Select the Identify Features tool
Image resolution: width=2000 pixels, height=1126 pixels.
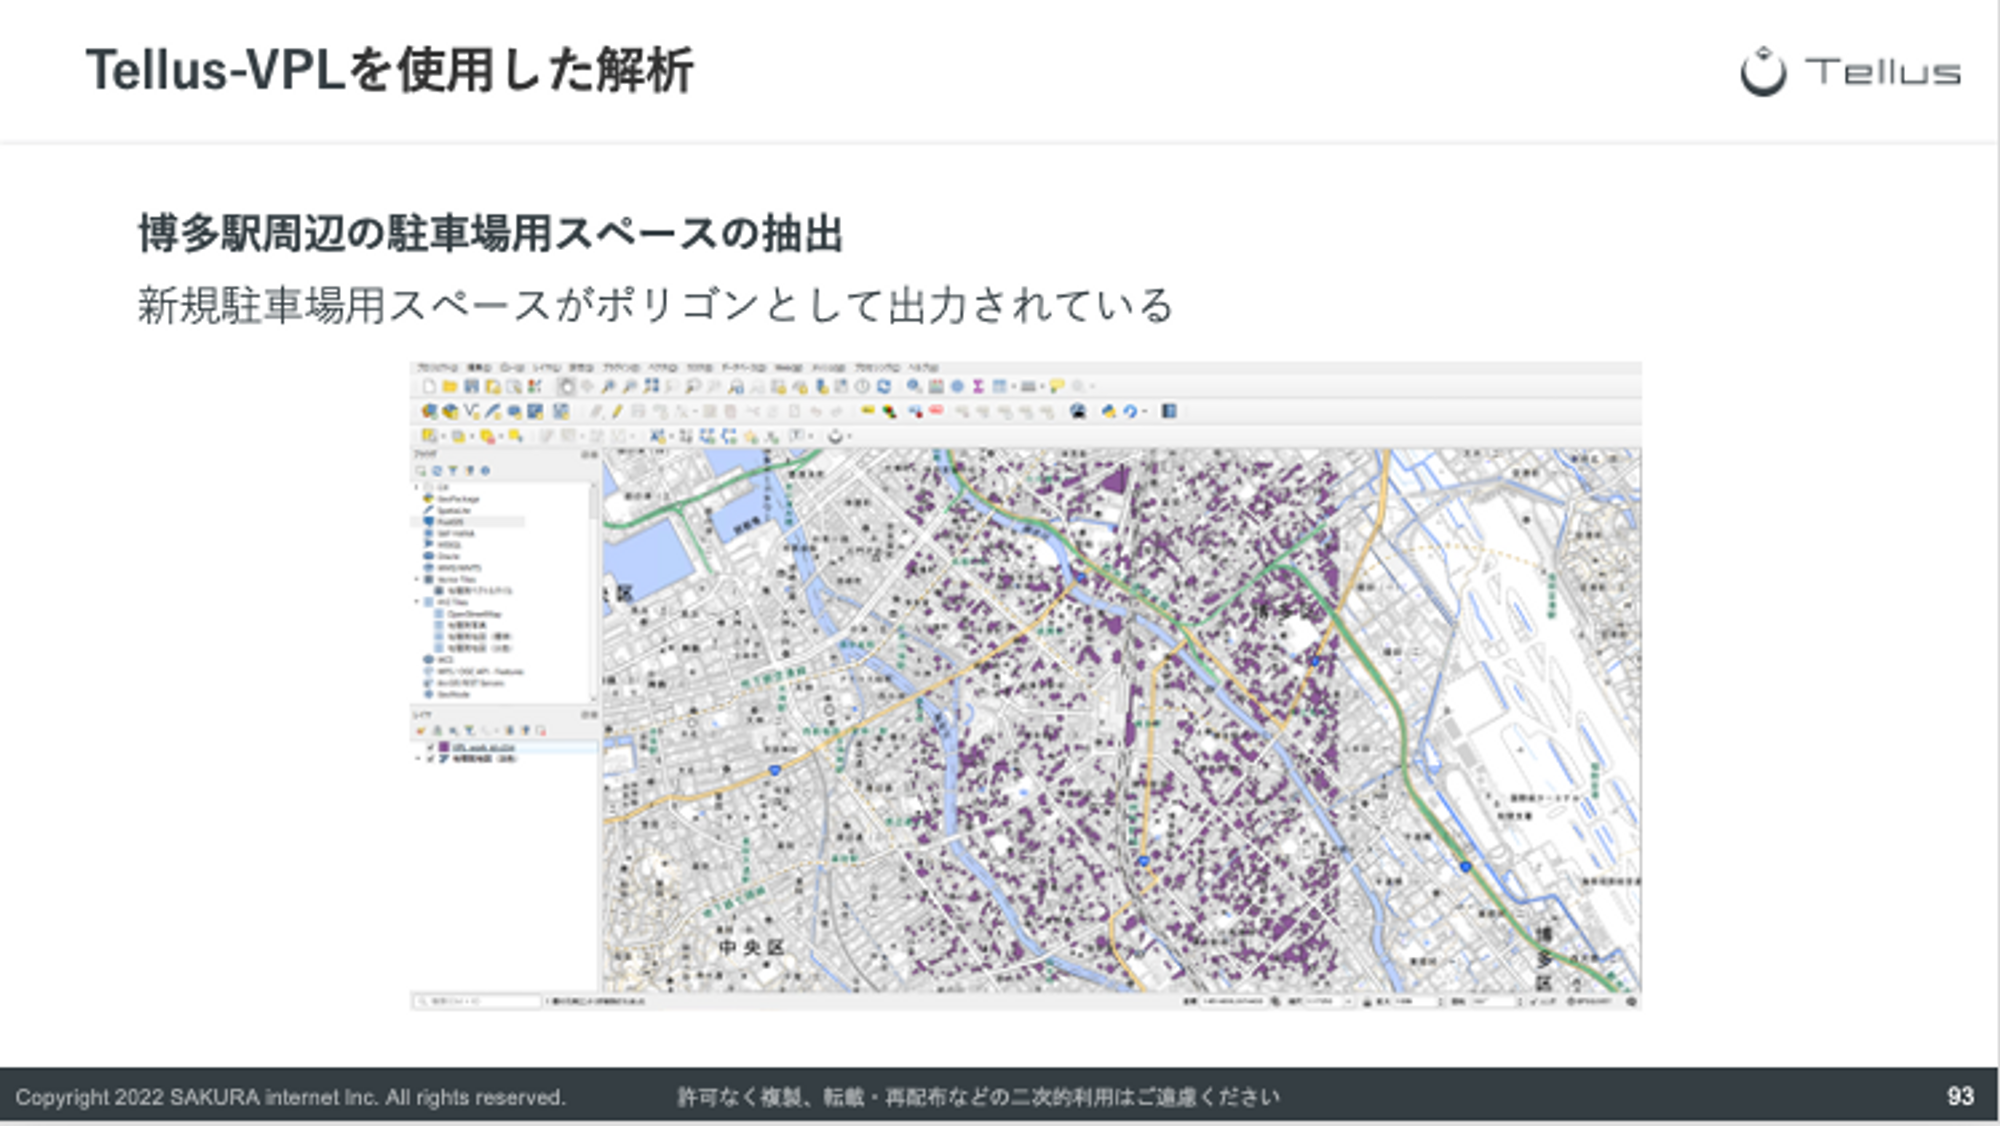click(x=914, y=386)
